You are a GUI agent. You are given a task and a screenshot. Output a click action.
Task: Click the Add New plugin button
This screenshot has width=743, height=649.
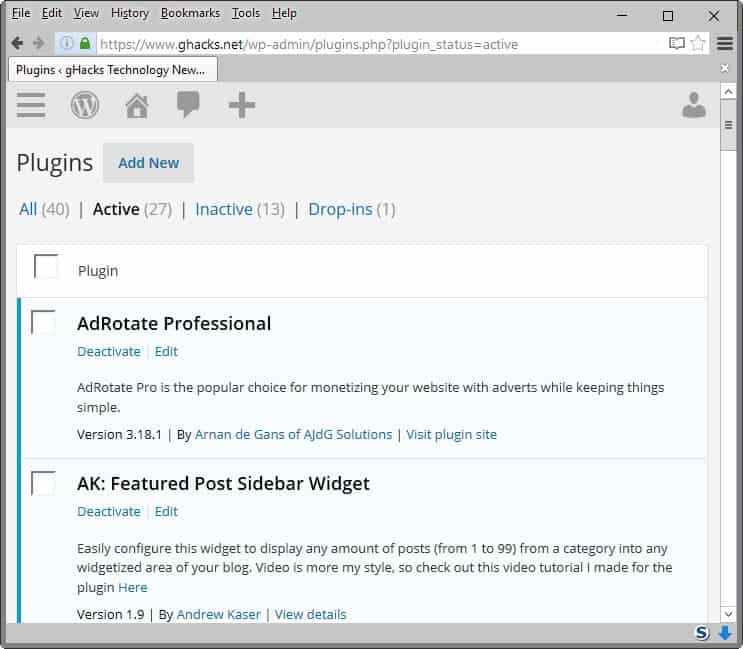[148, 162]
